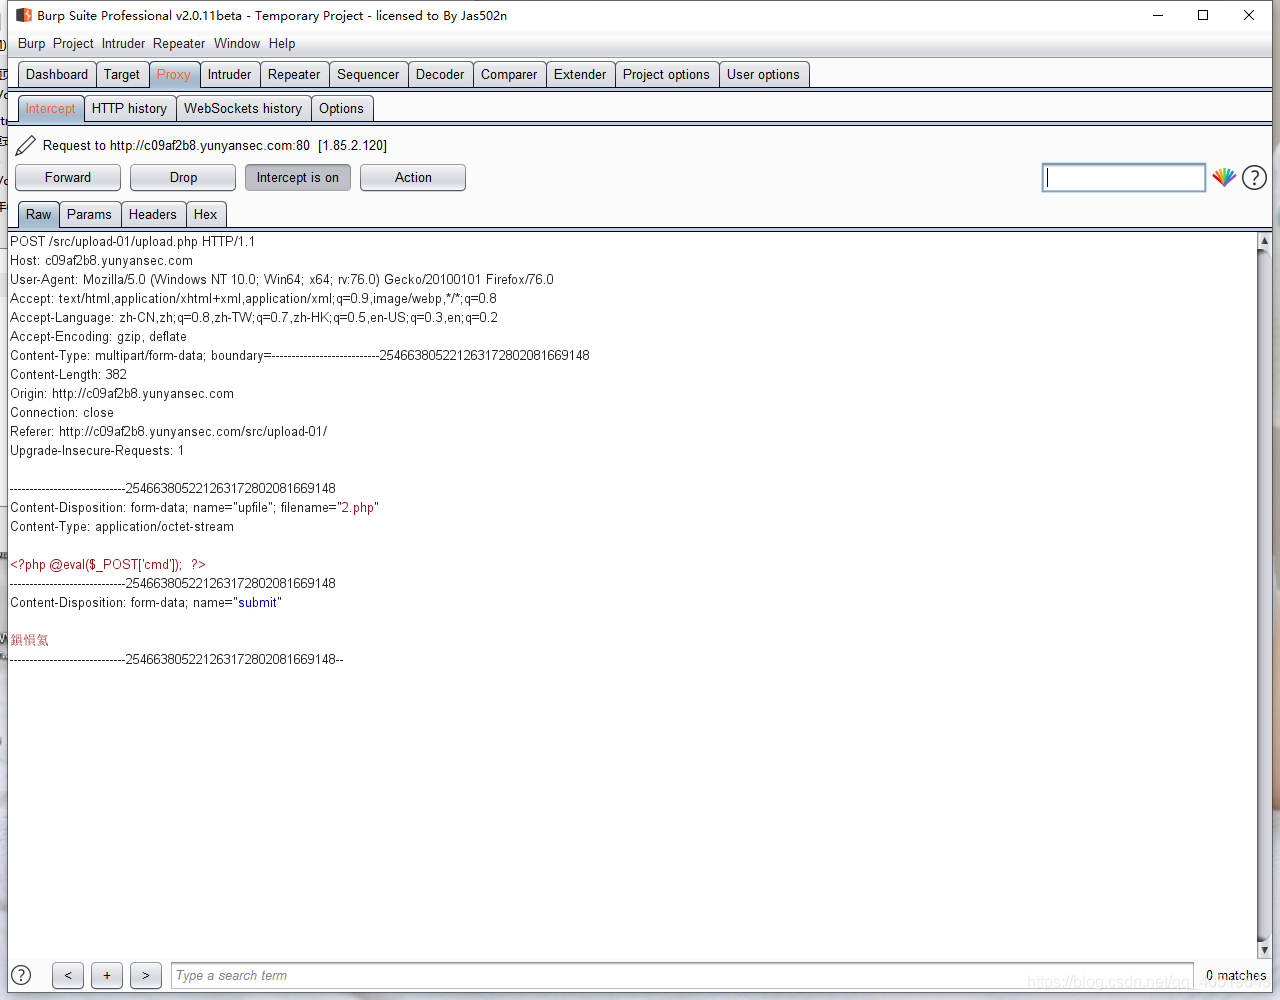This screenshot has height=1000, width=1280.
Task: Open the Decoder tab
Action: coord(440,75)
